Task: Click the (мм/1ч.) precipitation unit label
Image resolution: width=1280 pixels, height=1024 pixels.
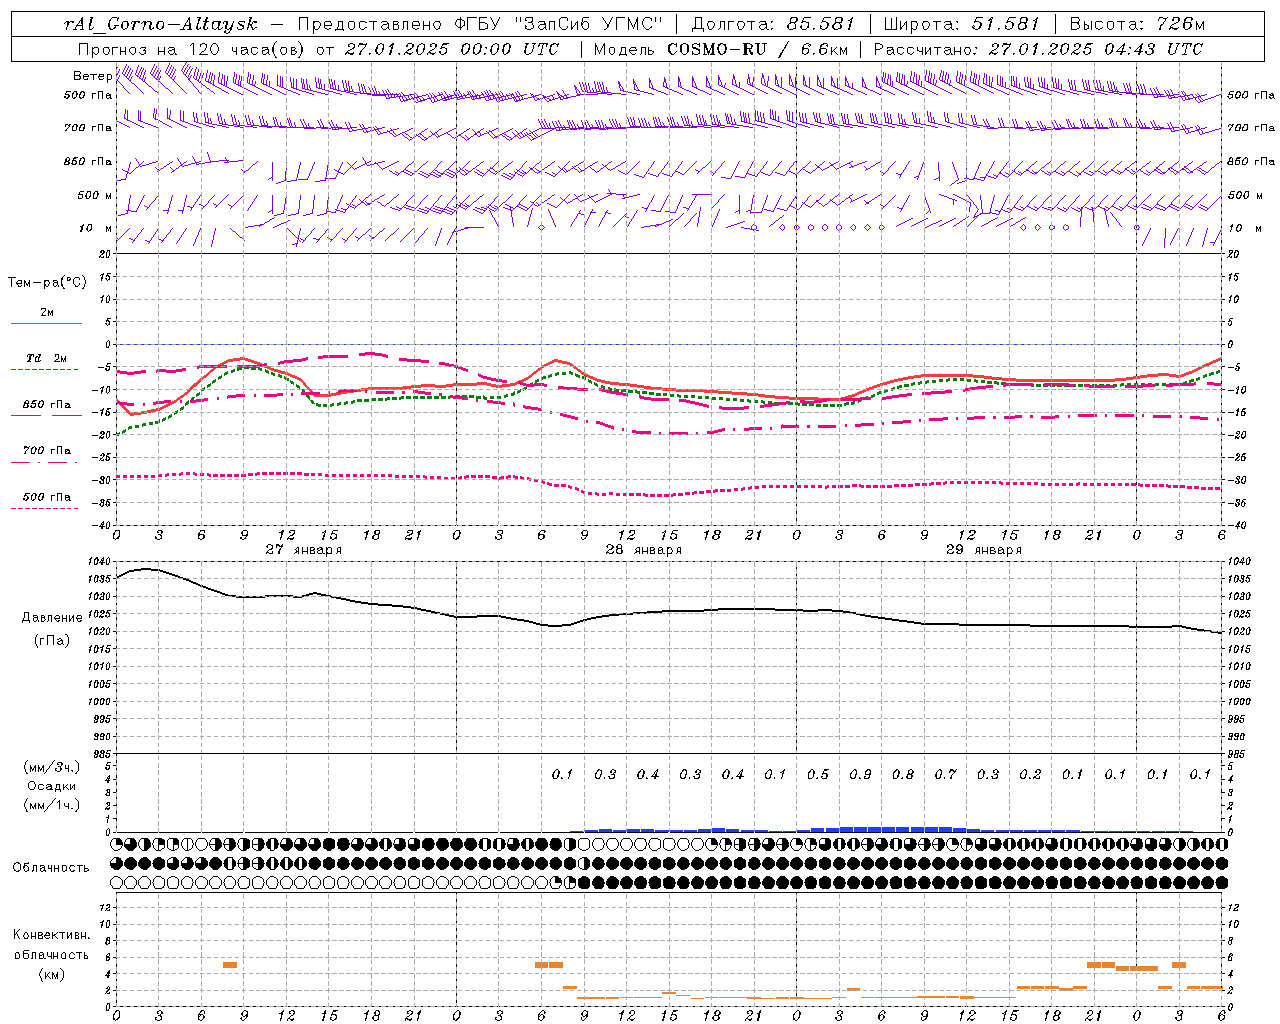Action: point(52,805)
